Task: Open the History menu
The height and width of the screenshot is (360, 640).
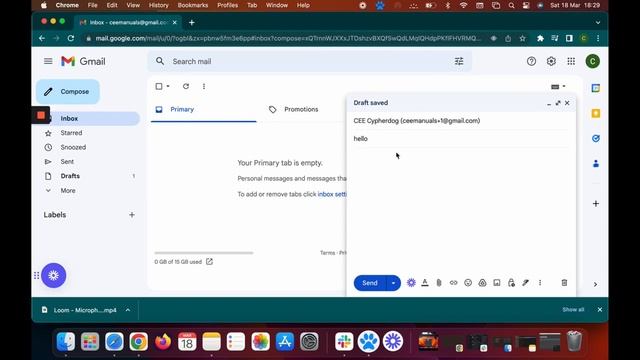Action: point(158,5)
